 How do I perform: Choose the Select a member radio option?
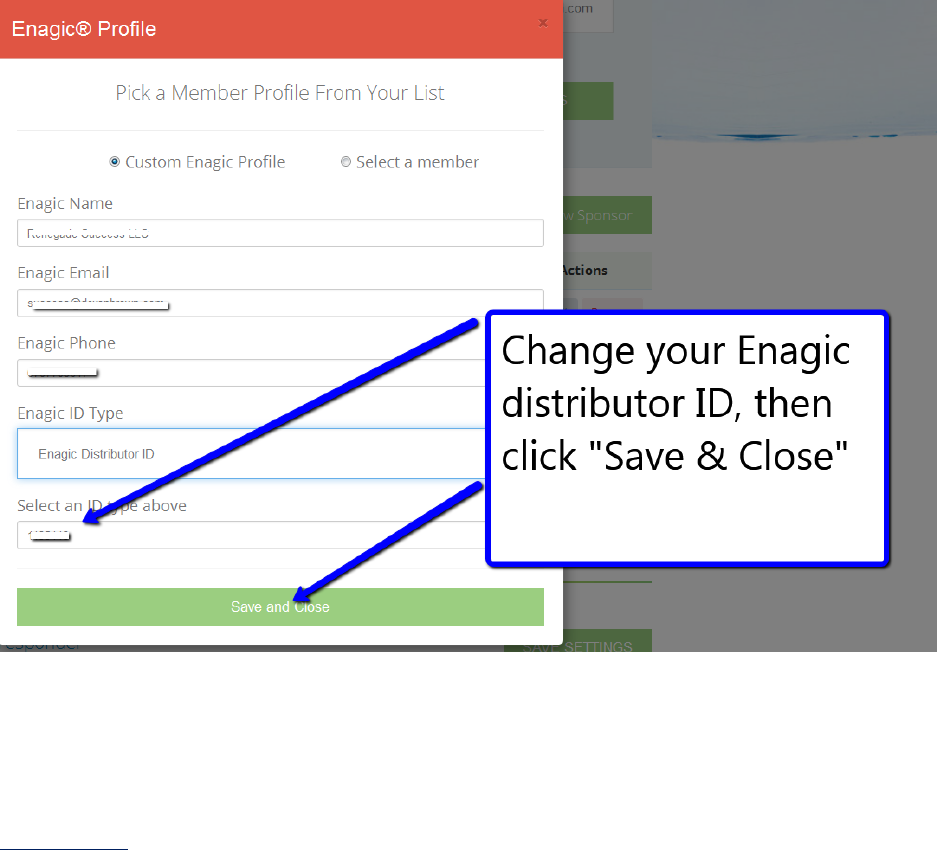(x=345, y=161)
